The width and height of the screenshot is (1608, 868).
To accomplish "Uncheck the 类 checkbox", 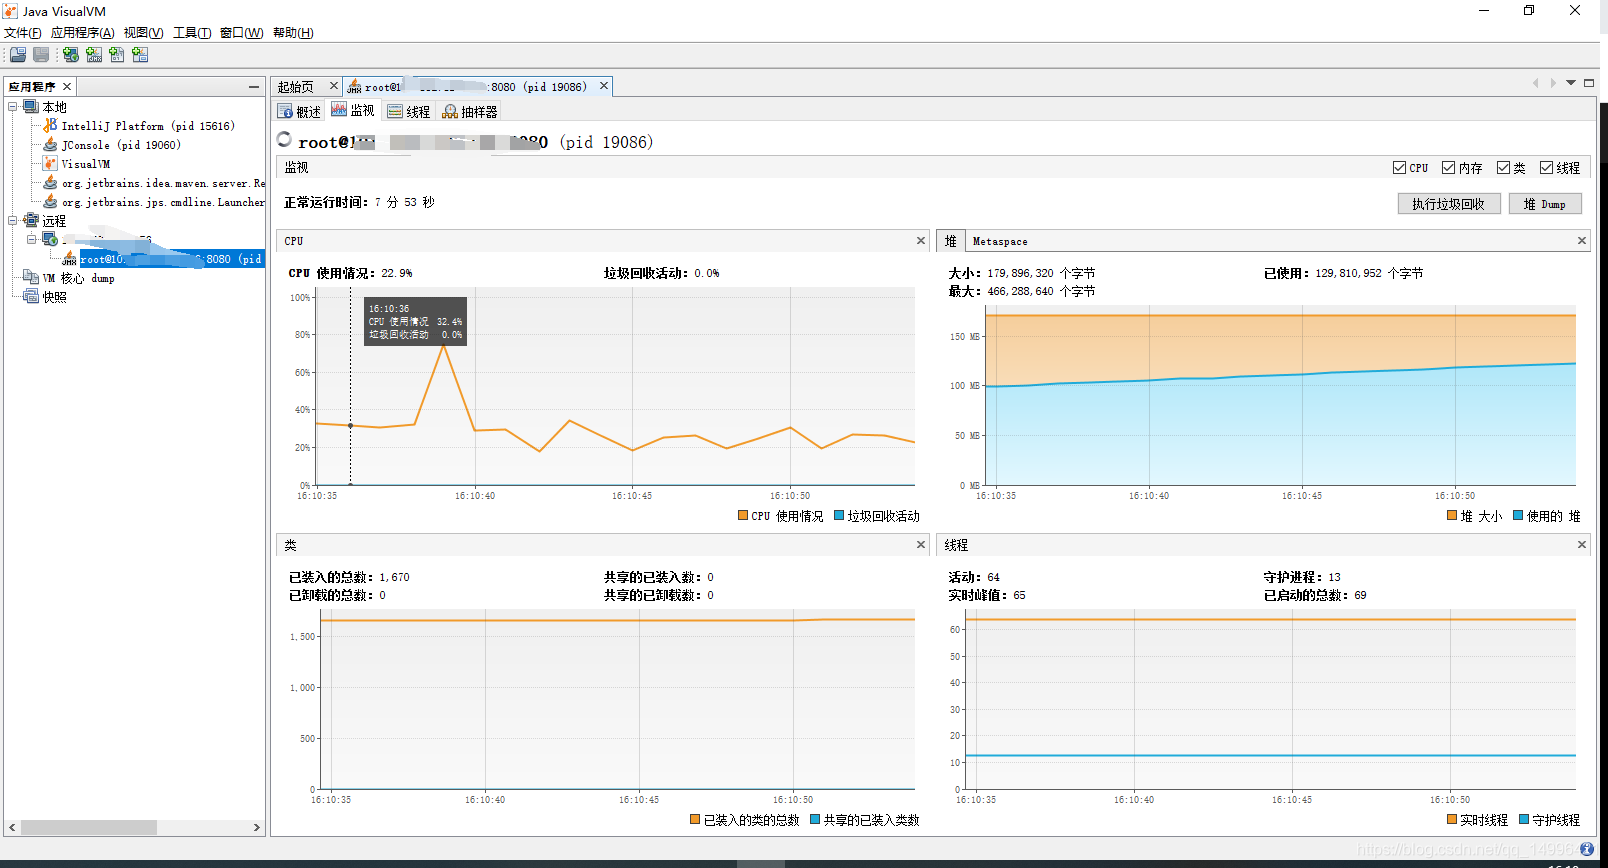I will click(1503, 168).
